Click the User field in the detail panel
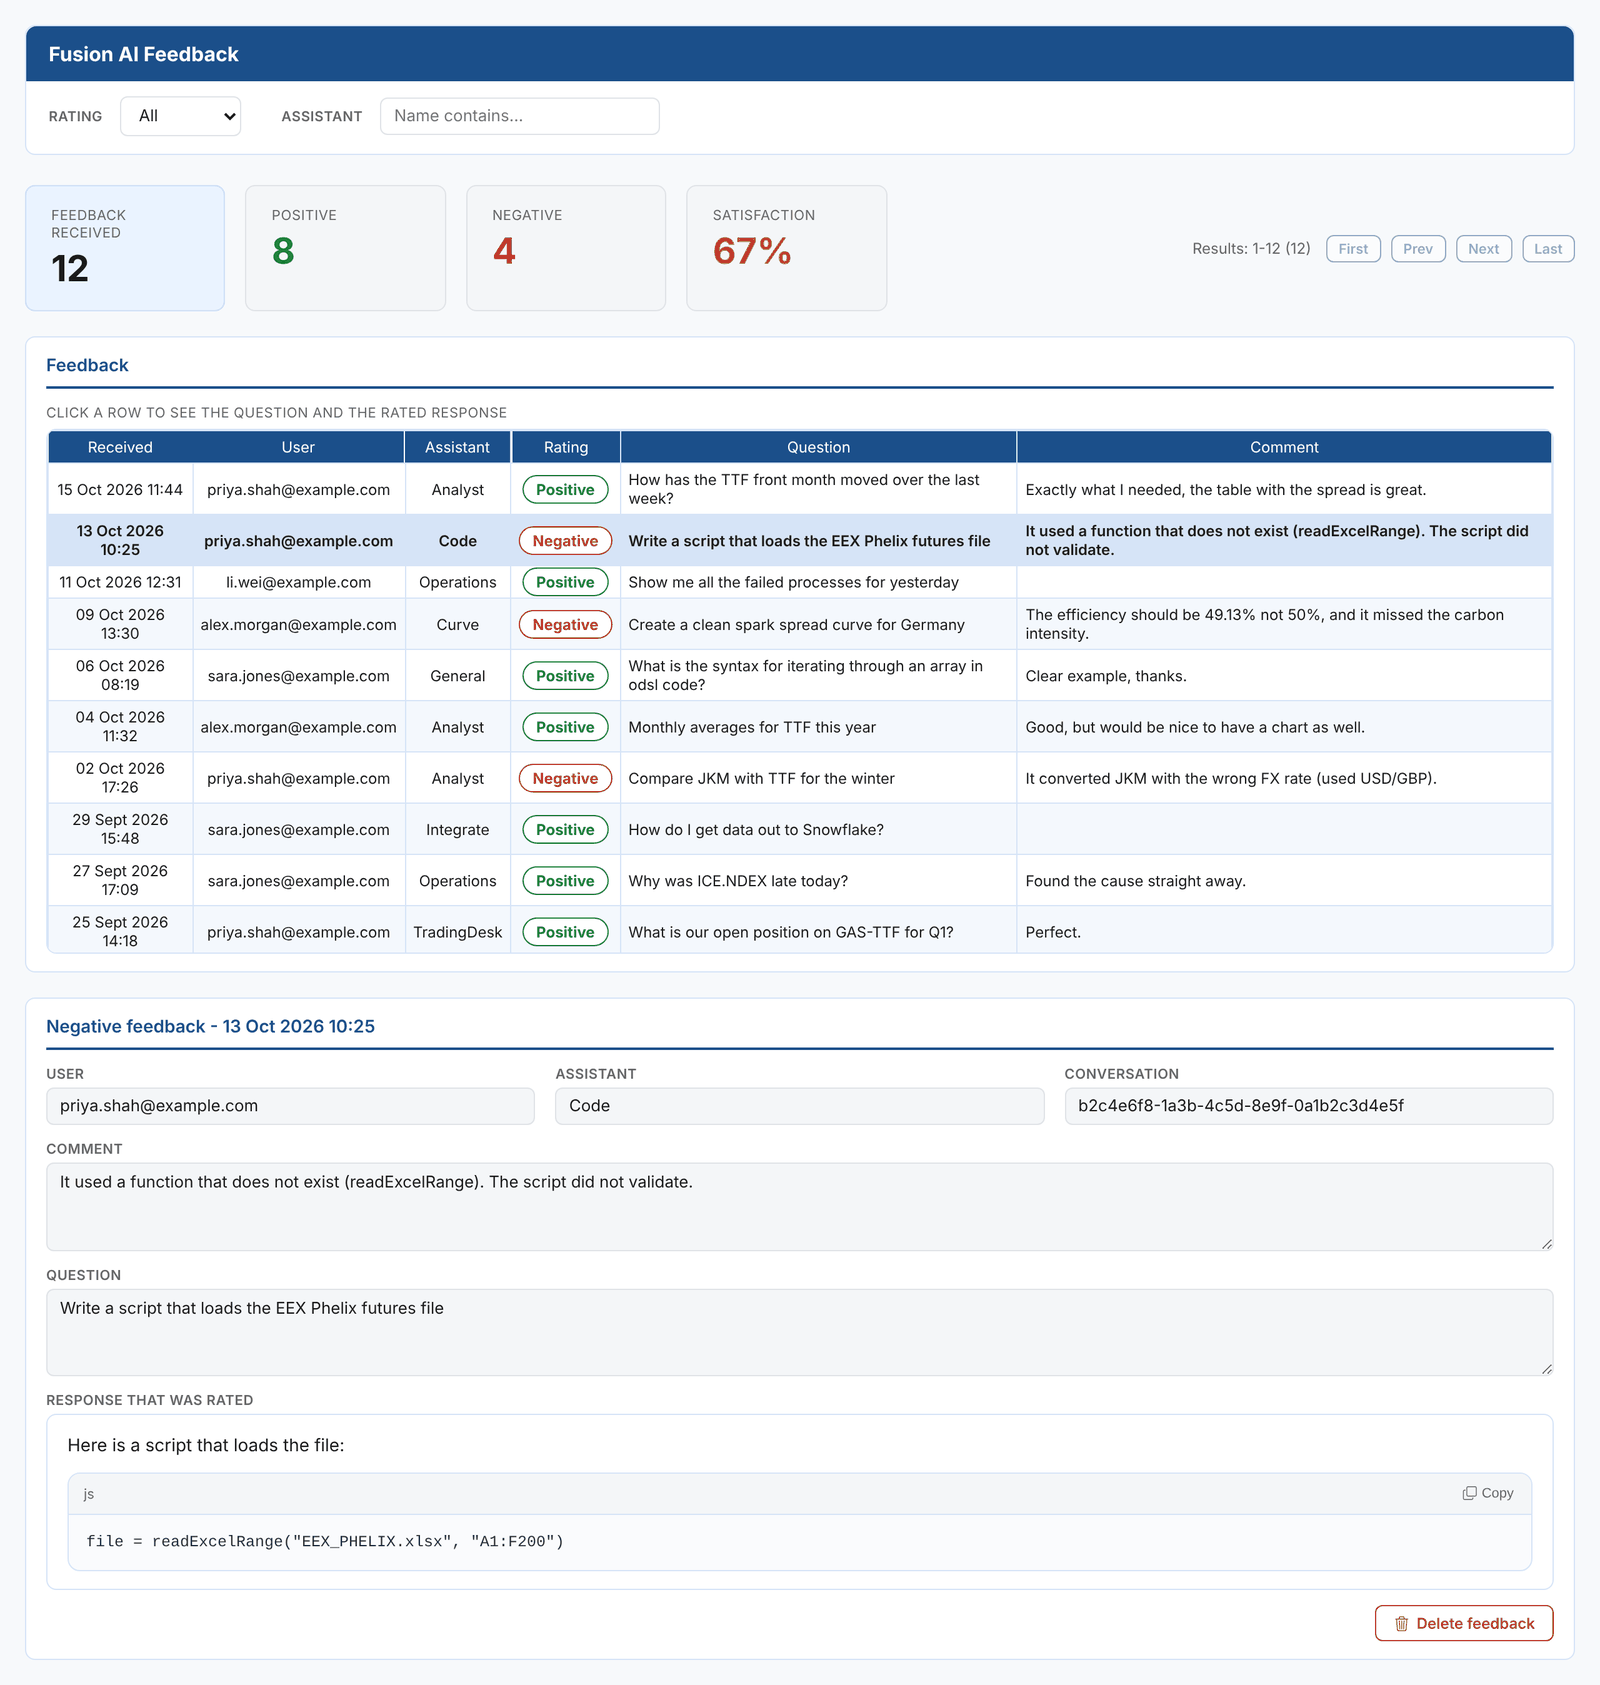Viewport: 1600px width, 1685px height. pos(290,1106)
